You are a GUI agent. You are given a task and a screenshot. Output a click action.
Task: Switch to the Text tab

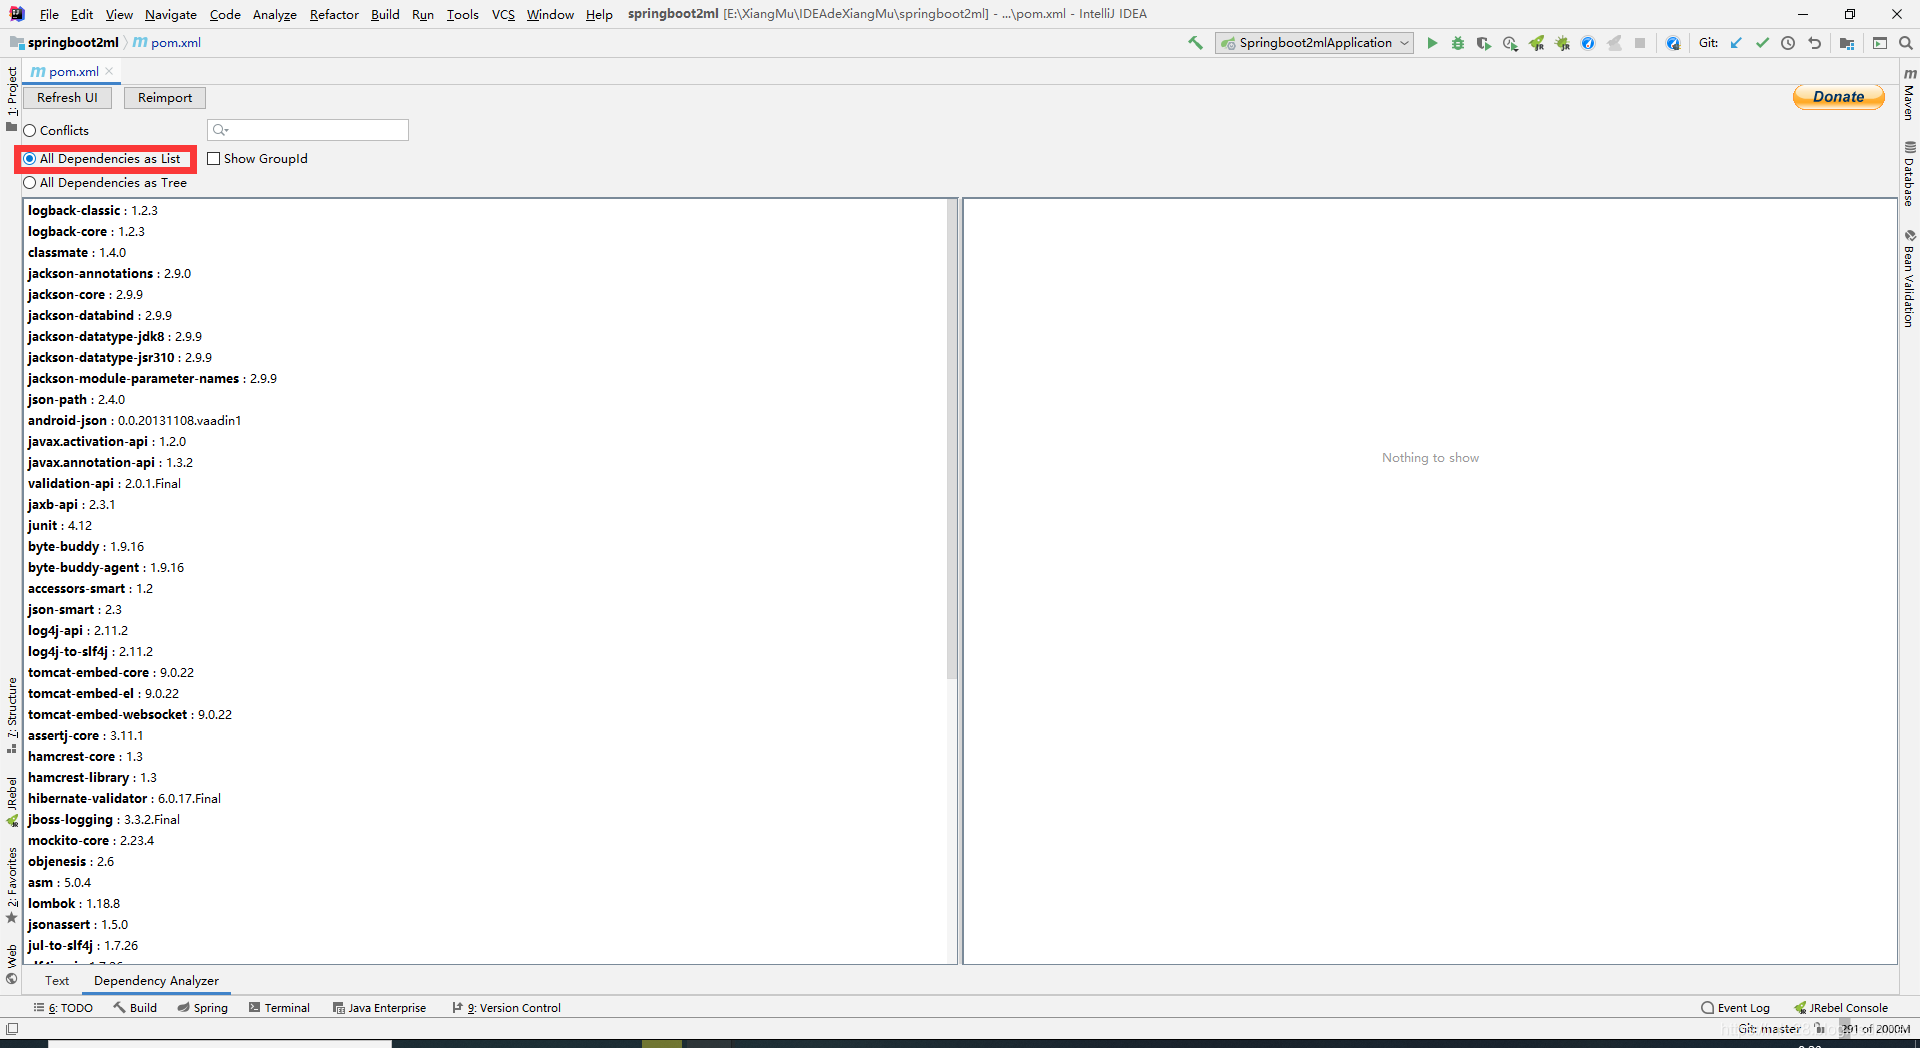pyautogui.click(x=57, y=981)
